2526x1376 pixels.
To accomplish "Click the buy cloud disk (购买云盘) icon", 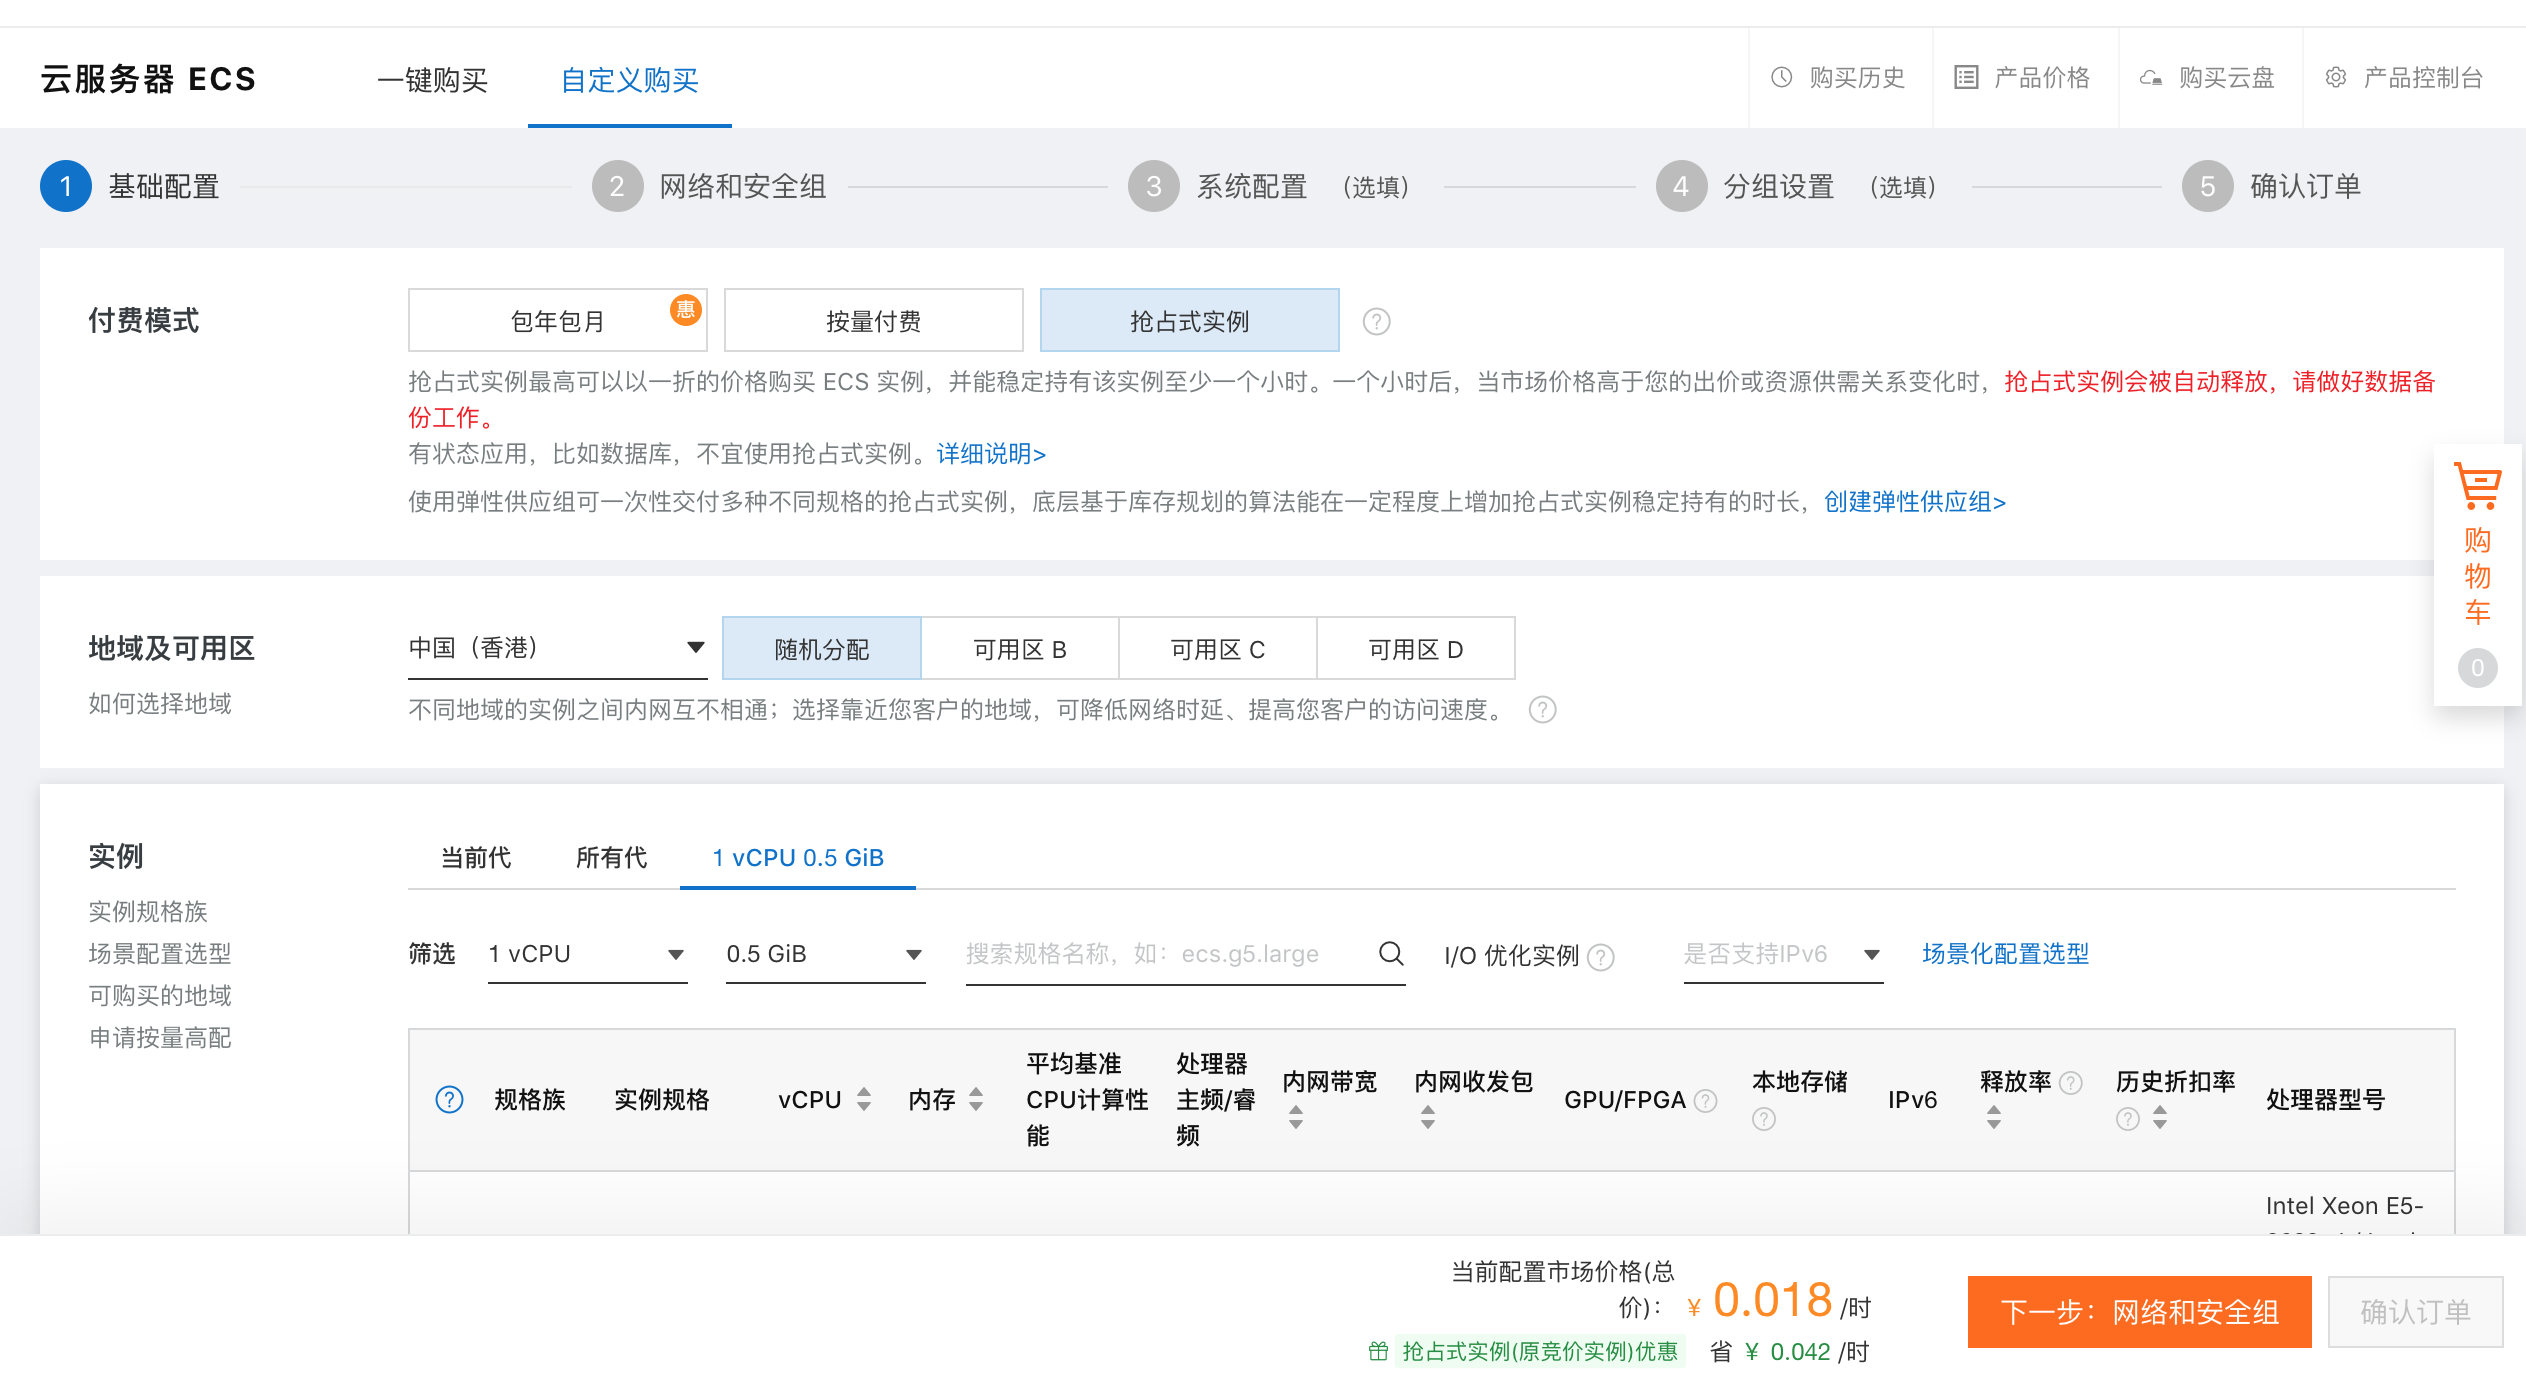I will pyautogui.click(x=2150, y=78).
